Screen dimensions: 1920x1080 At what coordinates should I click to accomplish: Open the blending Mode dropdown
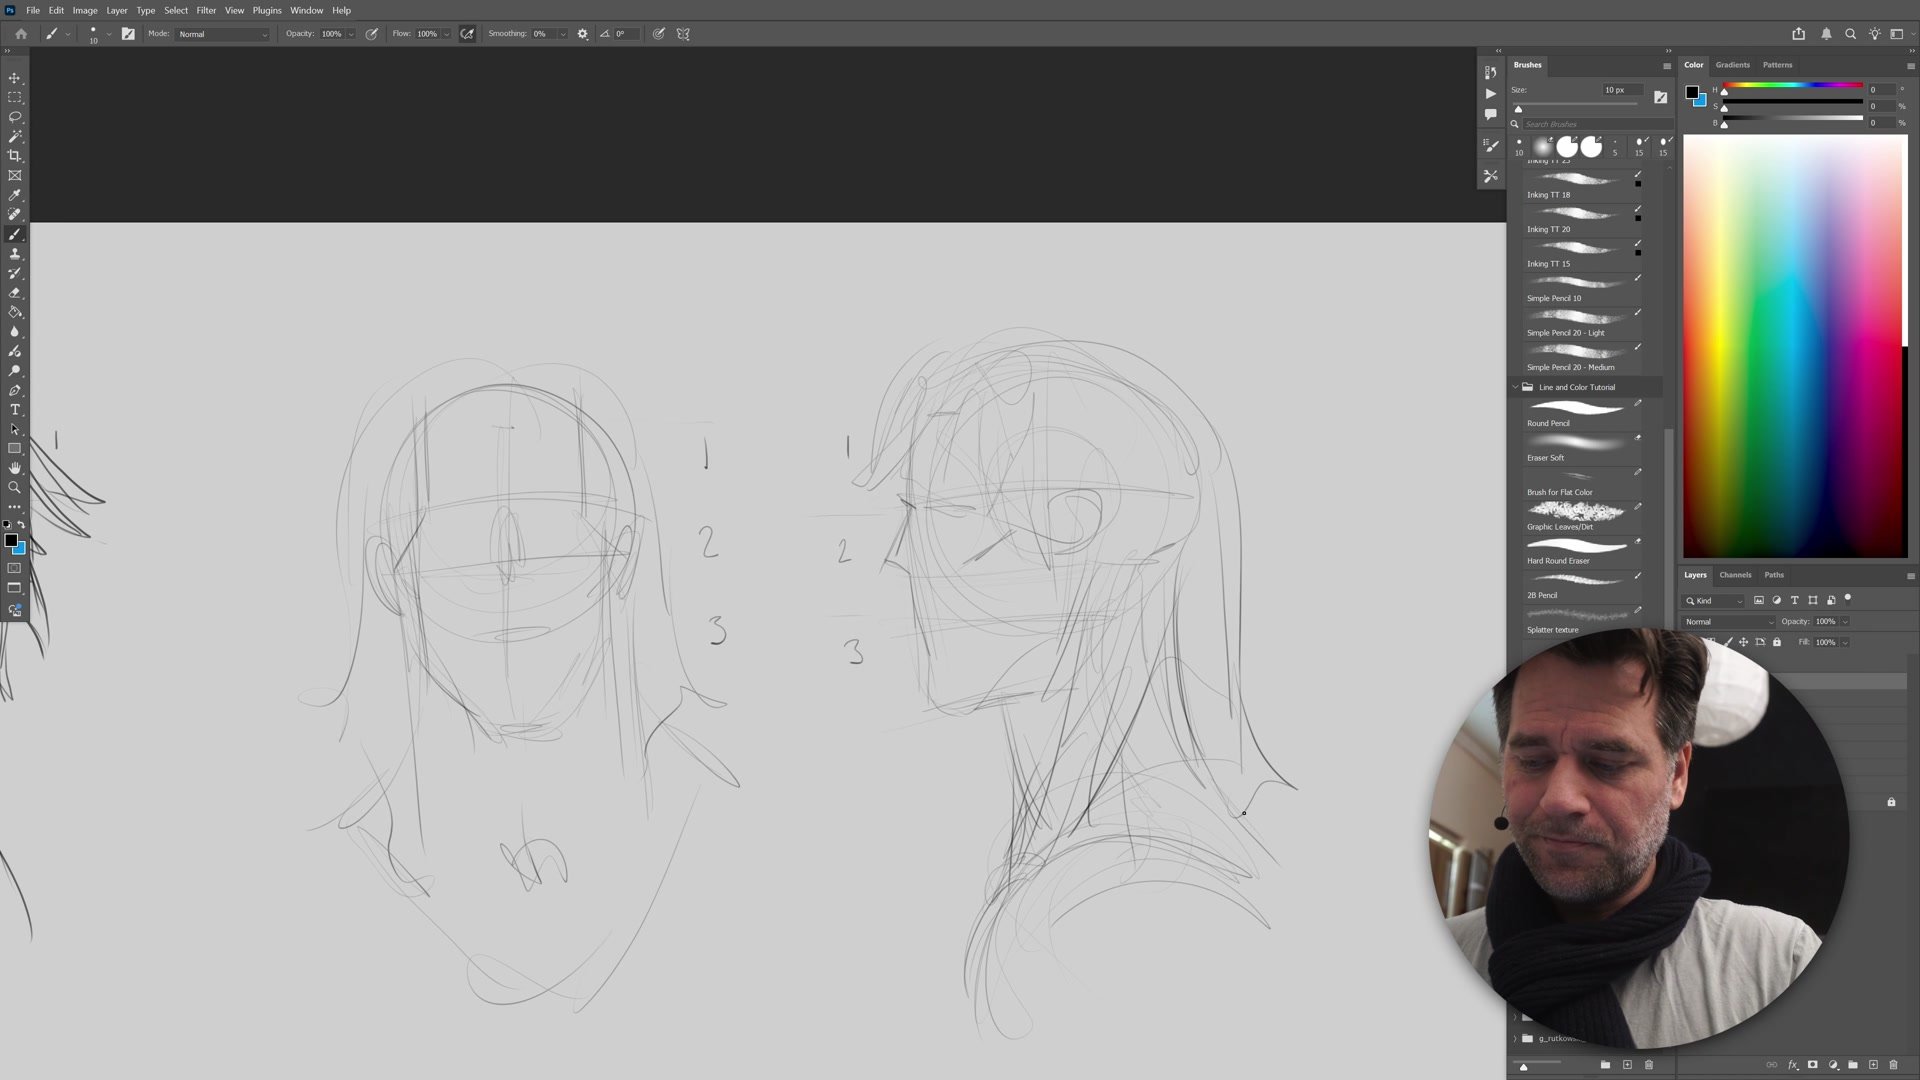[222, 34]
